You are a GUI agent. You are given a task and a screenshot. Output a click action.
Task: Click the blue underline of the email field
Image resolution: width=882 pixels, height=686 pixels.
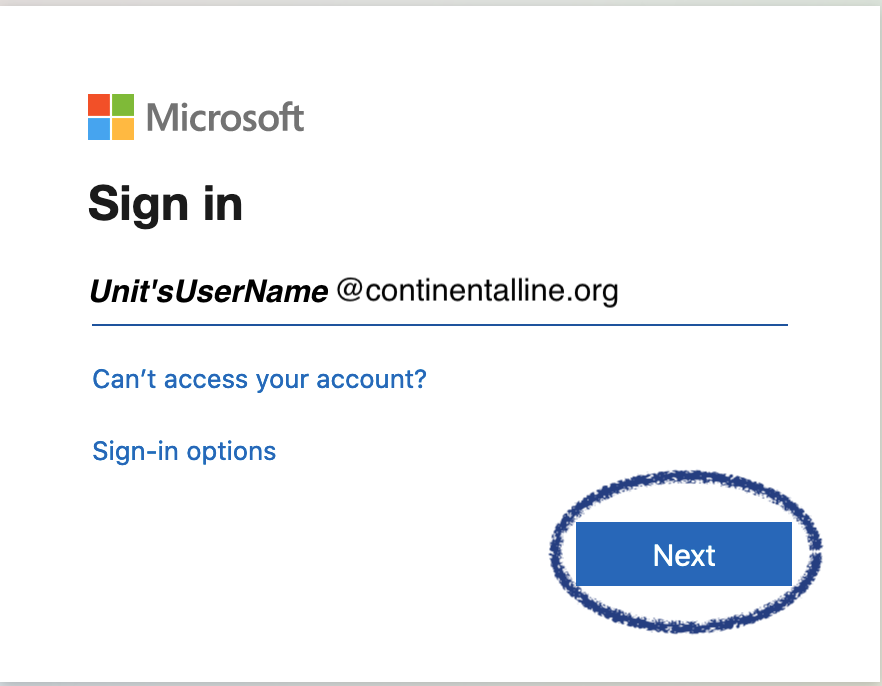[x=440, y=324]
